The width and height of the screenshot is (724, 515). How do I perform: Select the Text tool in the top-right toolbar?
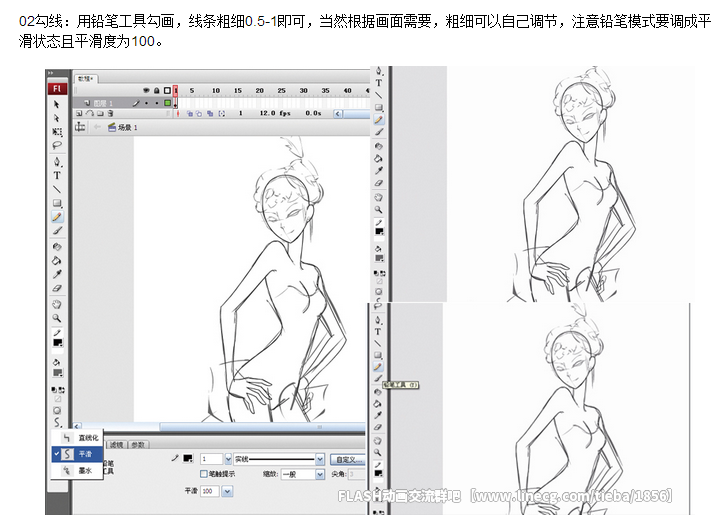tap(379, 83)
